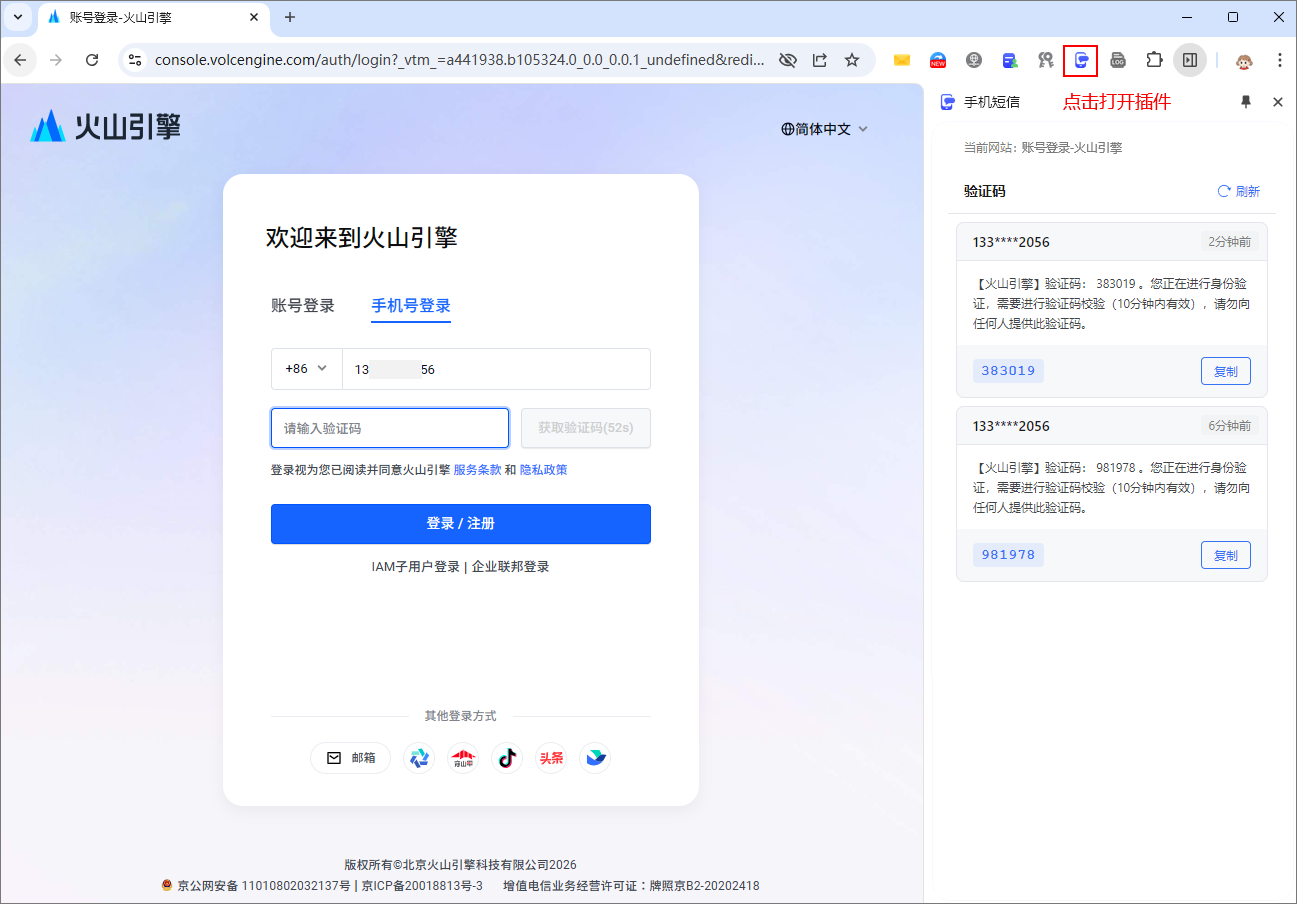
Task: Open the IAM子用户登录 link
Action: (x=416, y=567)
